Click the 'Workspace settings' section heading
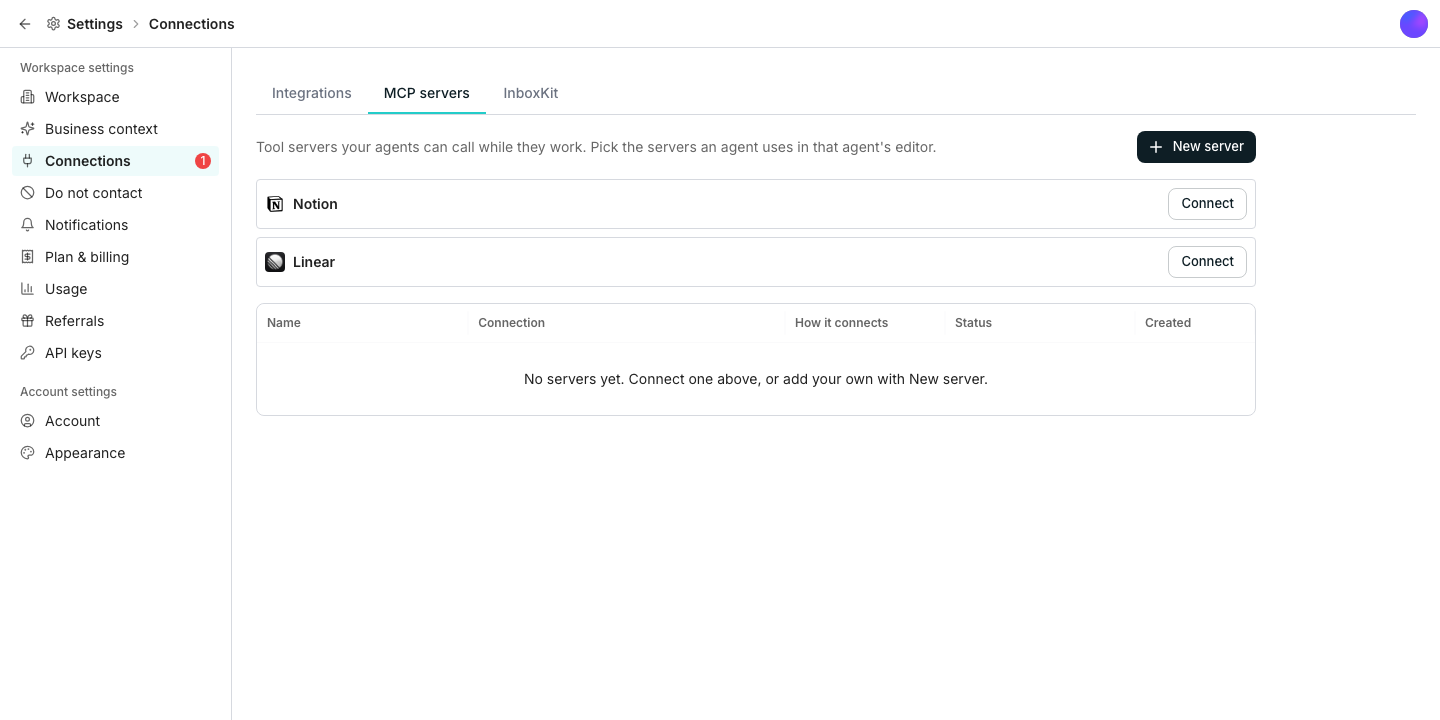The height and width of the screenshot is (720, 1440). point(77,68)
